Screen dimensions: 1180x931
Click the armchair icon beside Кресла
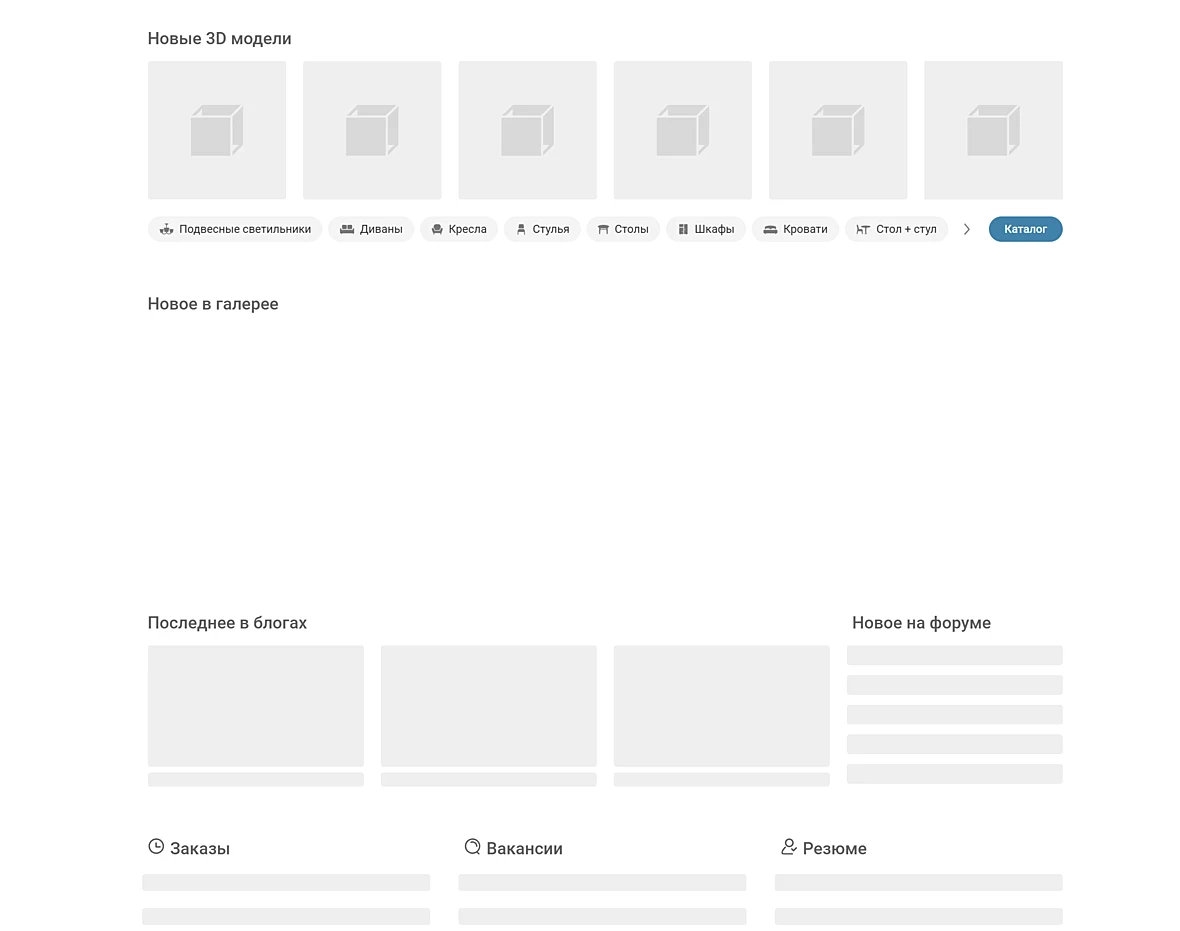[437, 230]
